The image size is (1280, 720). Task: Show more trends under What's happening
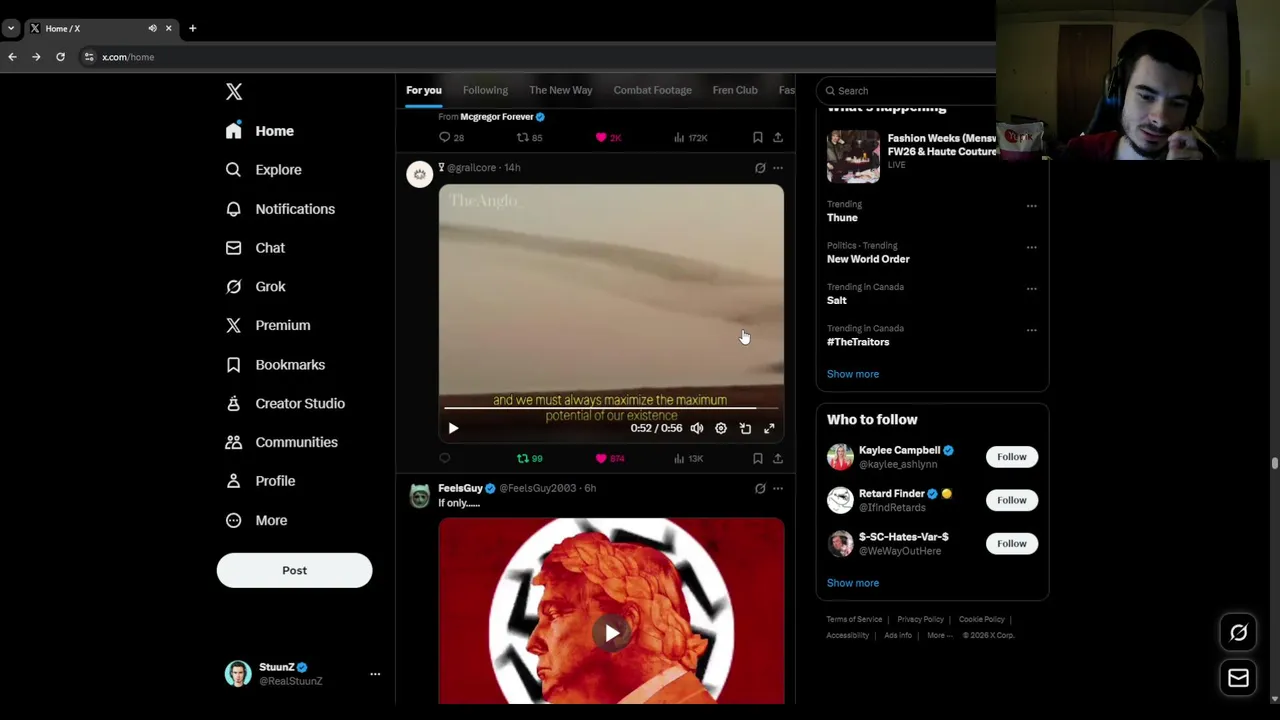pos(853,374)
